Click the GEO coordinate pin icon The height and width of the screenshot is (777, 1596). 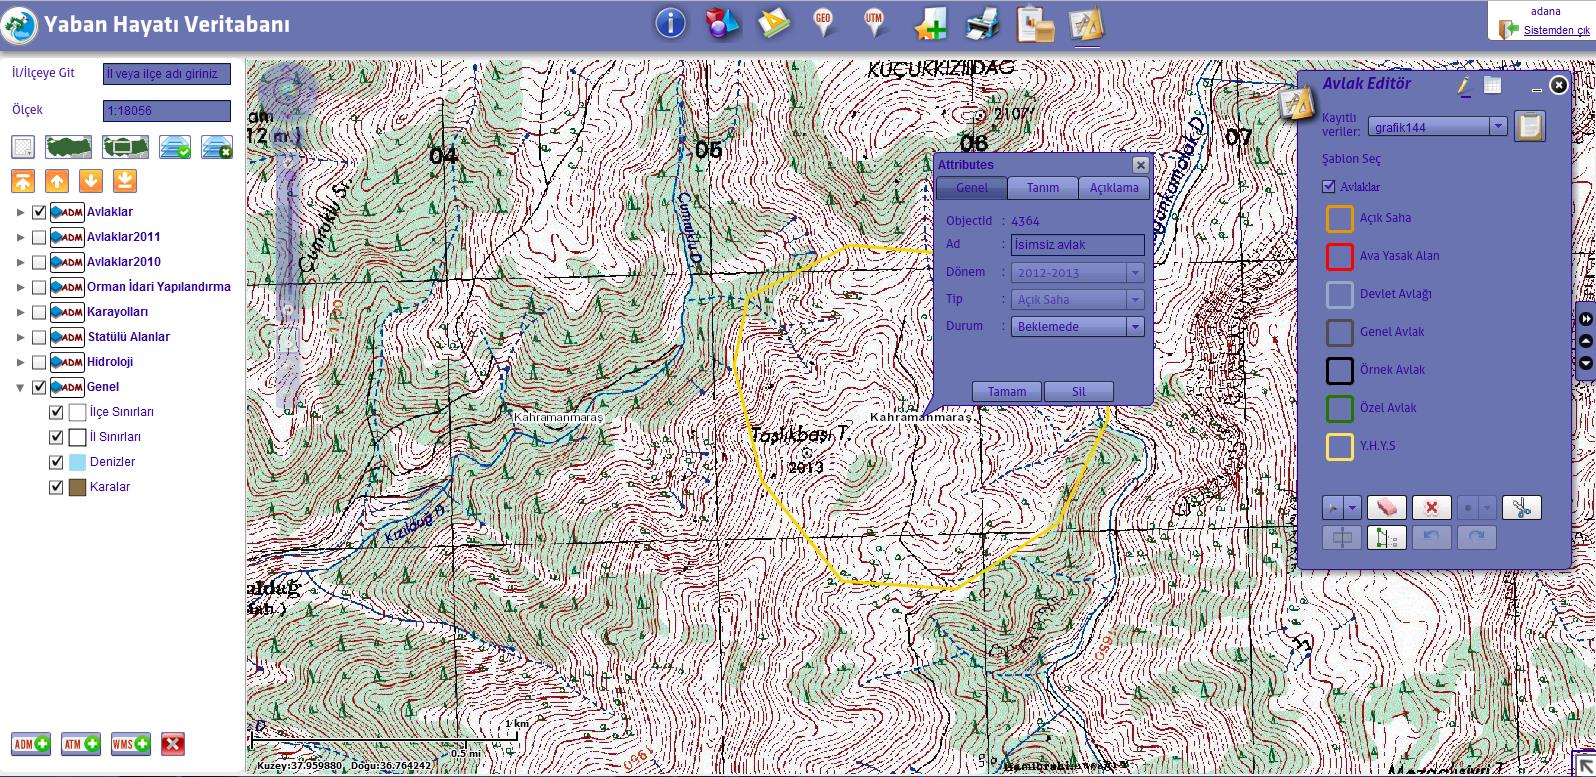(824, 22)
